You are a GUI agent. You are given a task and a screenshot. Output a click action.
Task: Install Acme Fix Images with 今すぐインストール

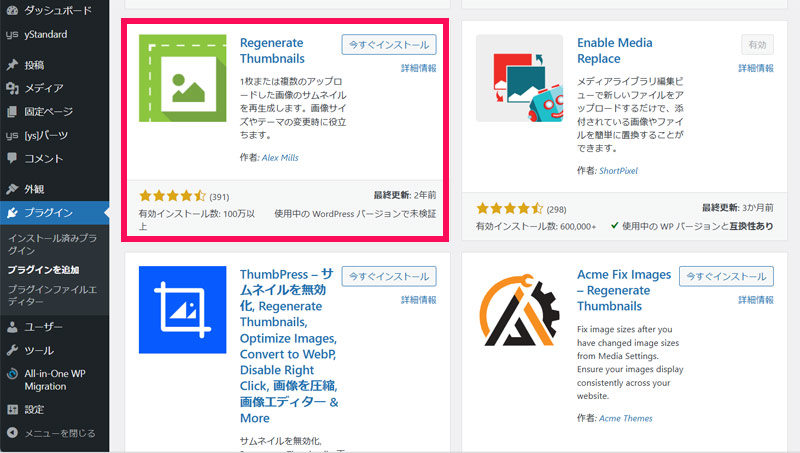pos(726,276)
